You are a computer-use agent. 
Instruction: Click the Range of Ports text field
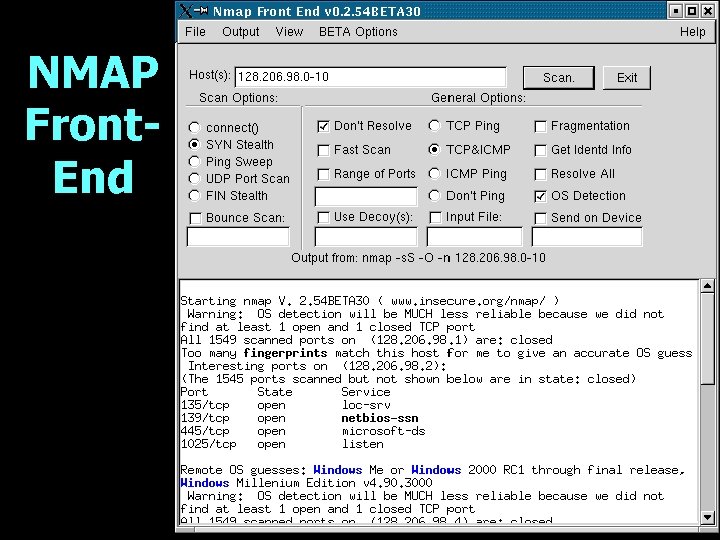click(366, 196)
